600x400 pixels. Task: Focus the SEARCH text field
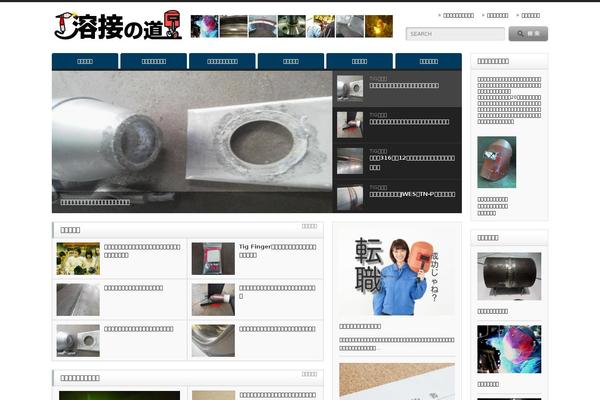coord(455,34)
